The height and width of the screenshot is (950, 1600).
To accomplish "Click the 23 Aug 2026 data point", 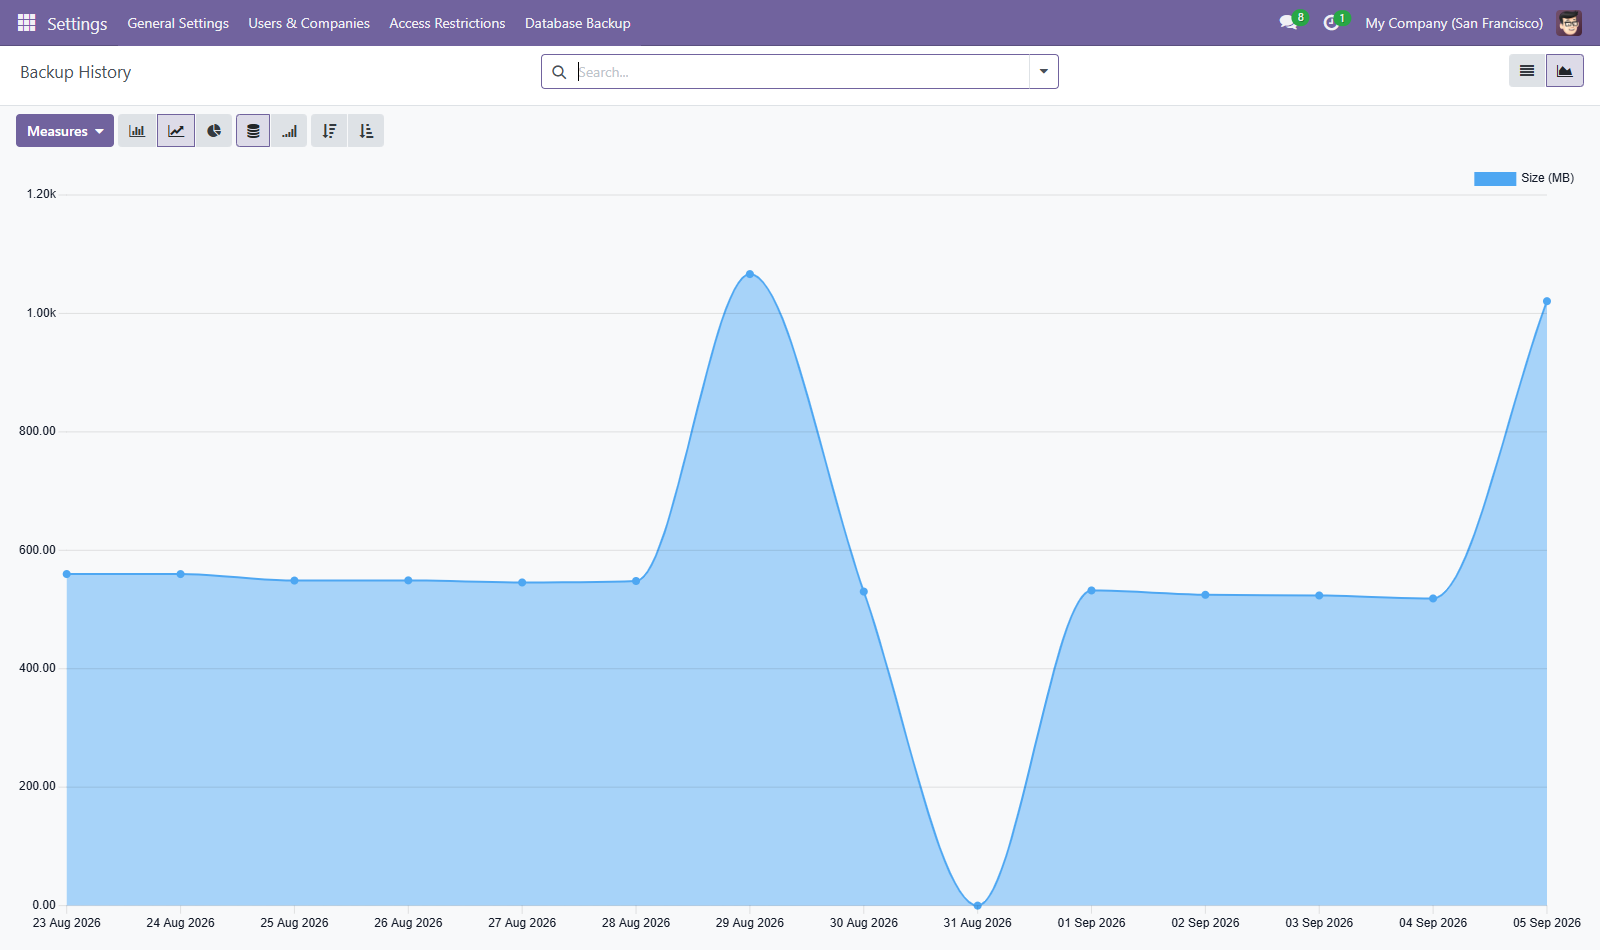I will 67,574.
